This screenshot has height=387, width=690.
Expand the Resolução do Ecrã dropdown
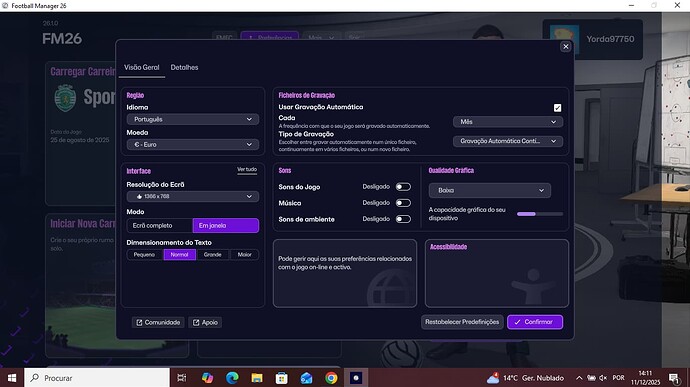[193, 196]
